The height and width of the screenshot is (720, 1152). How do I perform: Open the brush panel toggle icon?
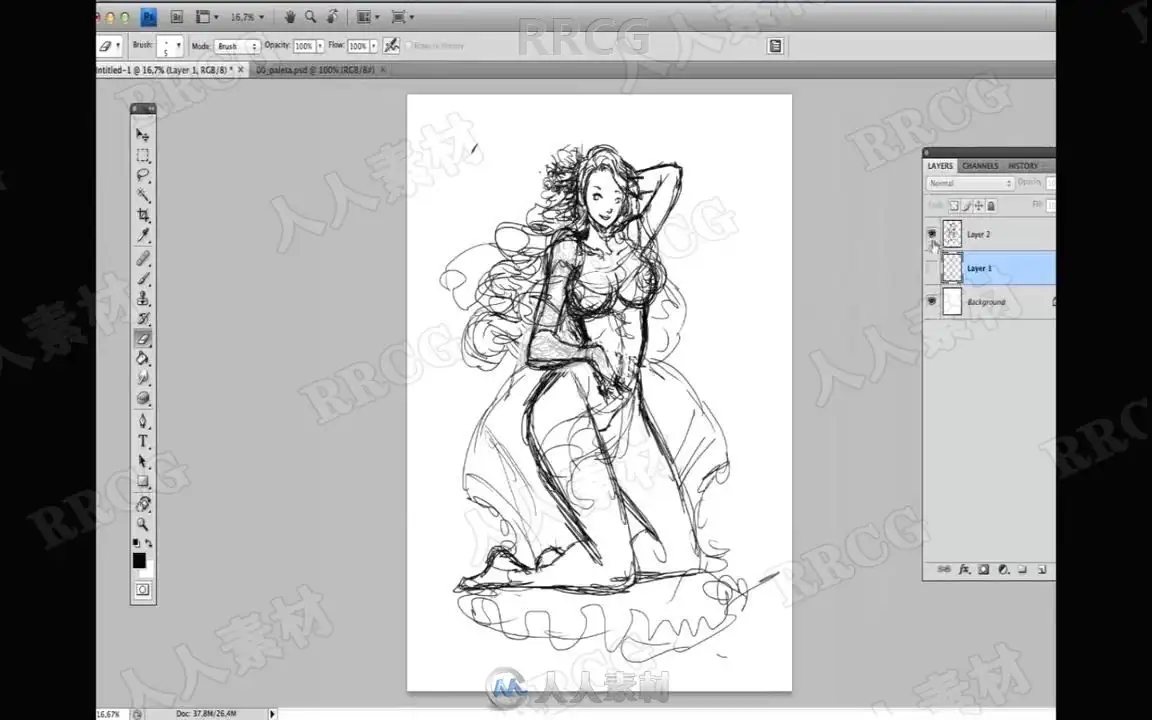(x=774, y=46)
